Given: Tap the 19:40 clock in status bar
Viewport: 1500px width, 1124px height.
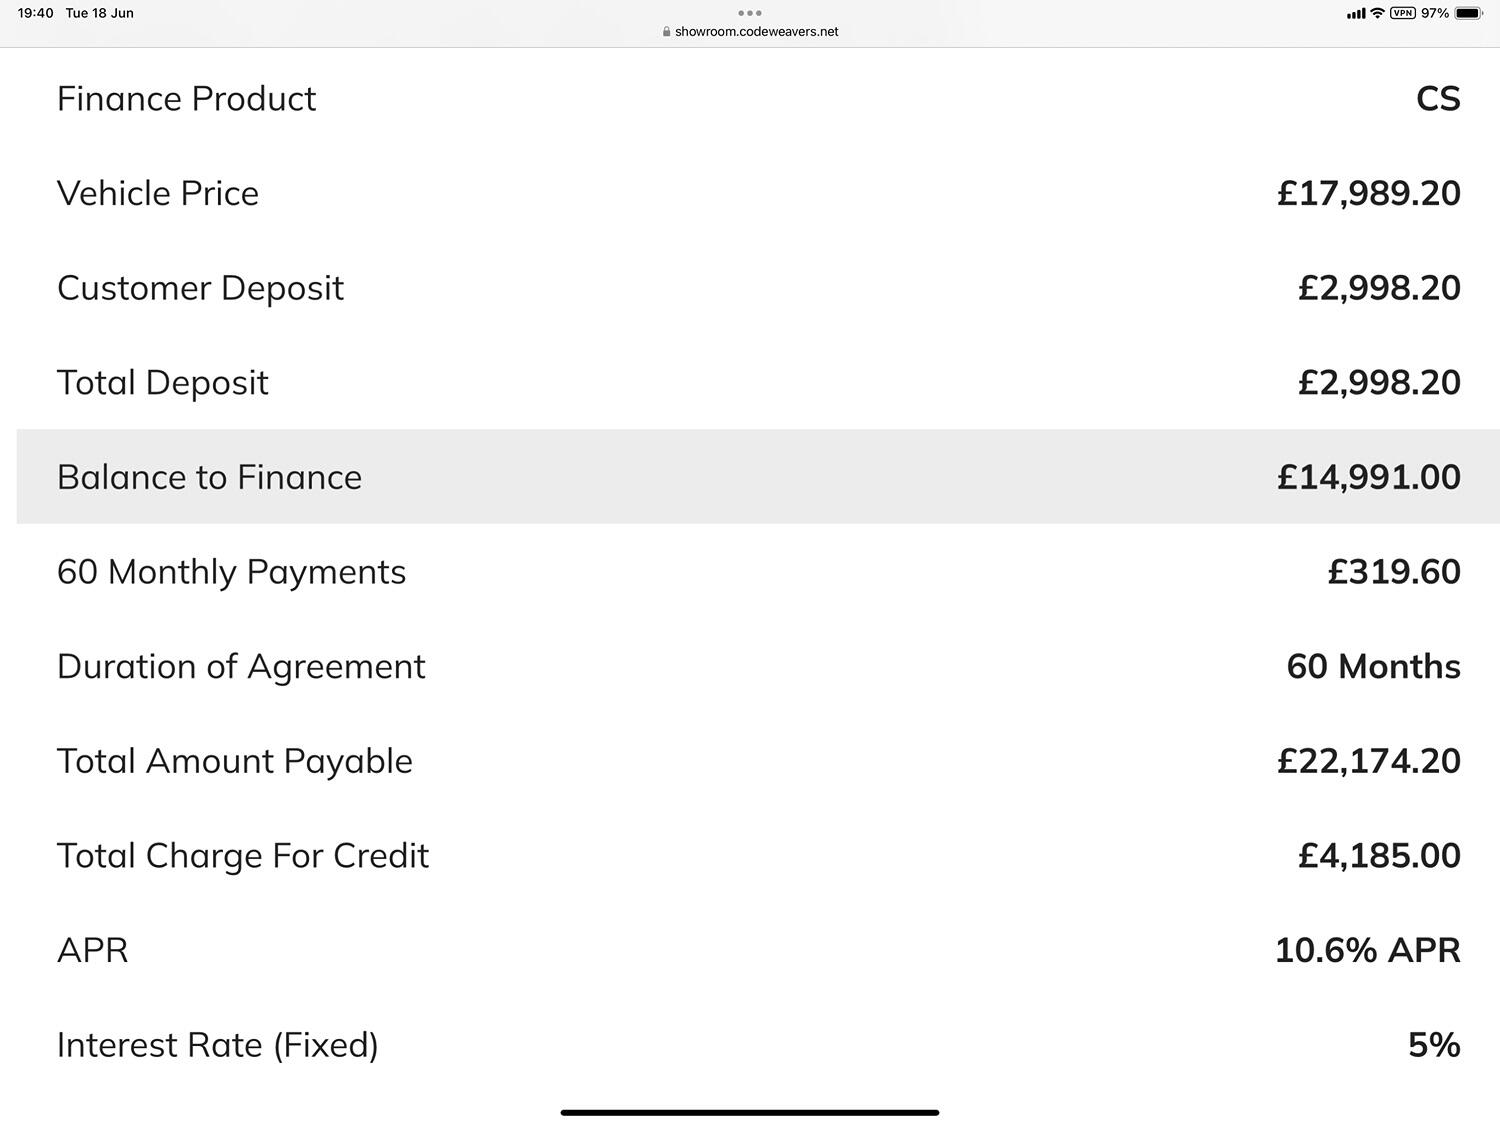Looking at the screenshot, I should point(35,13).
